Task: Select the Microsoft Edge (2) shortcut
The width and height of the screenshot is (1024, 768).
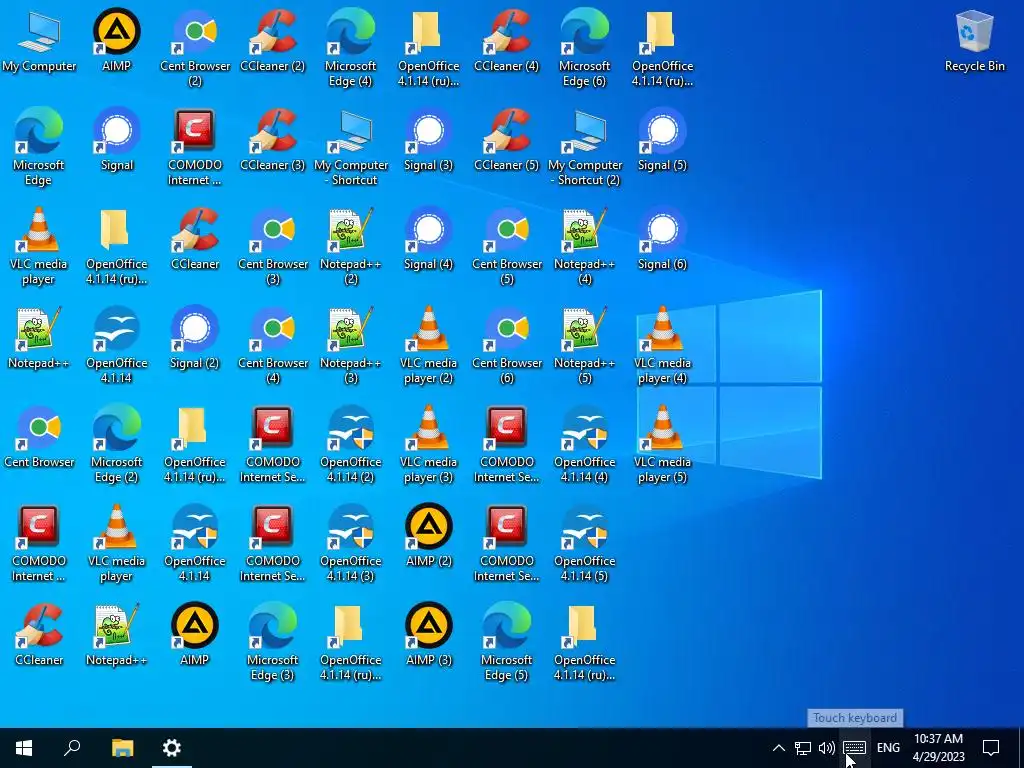Action: (x=116, y=445)
